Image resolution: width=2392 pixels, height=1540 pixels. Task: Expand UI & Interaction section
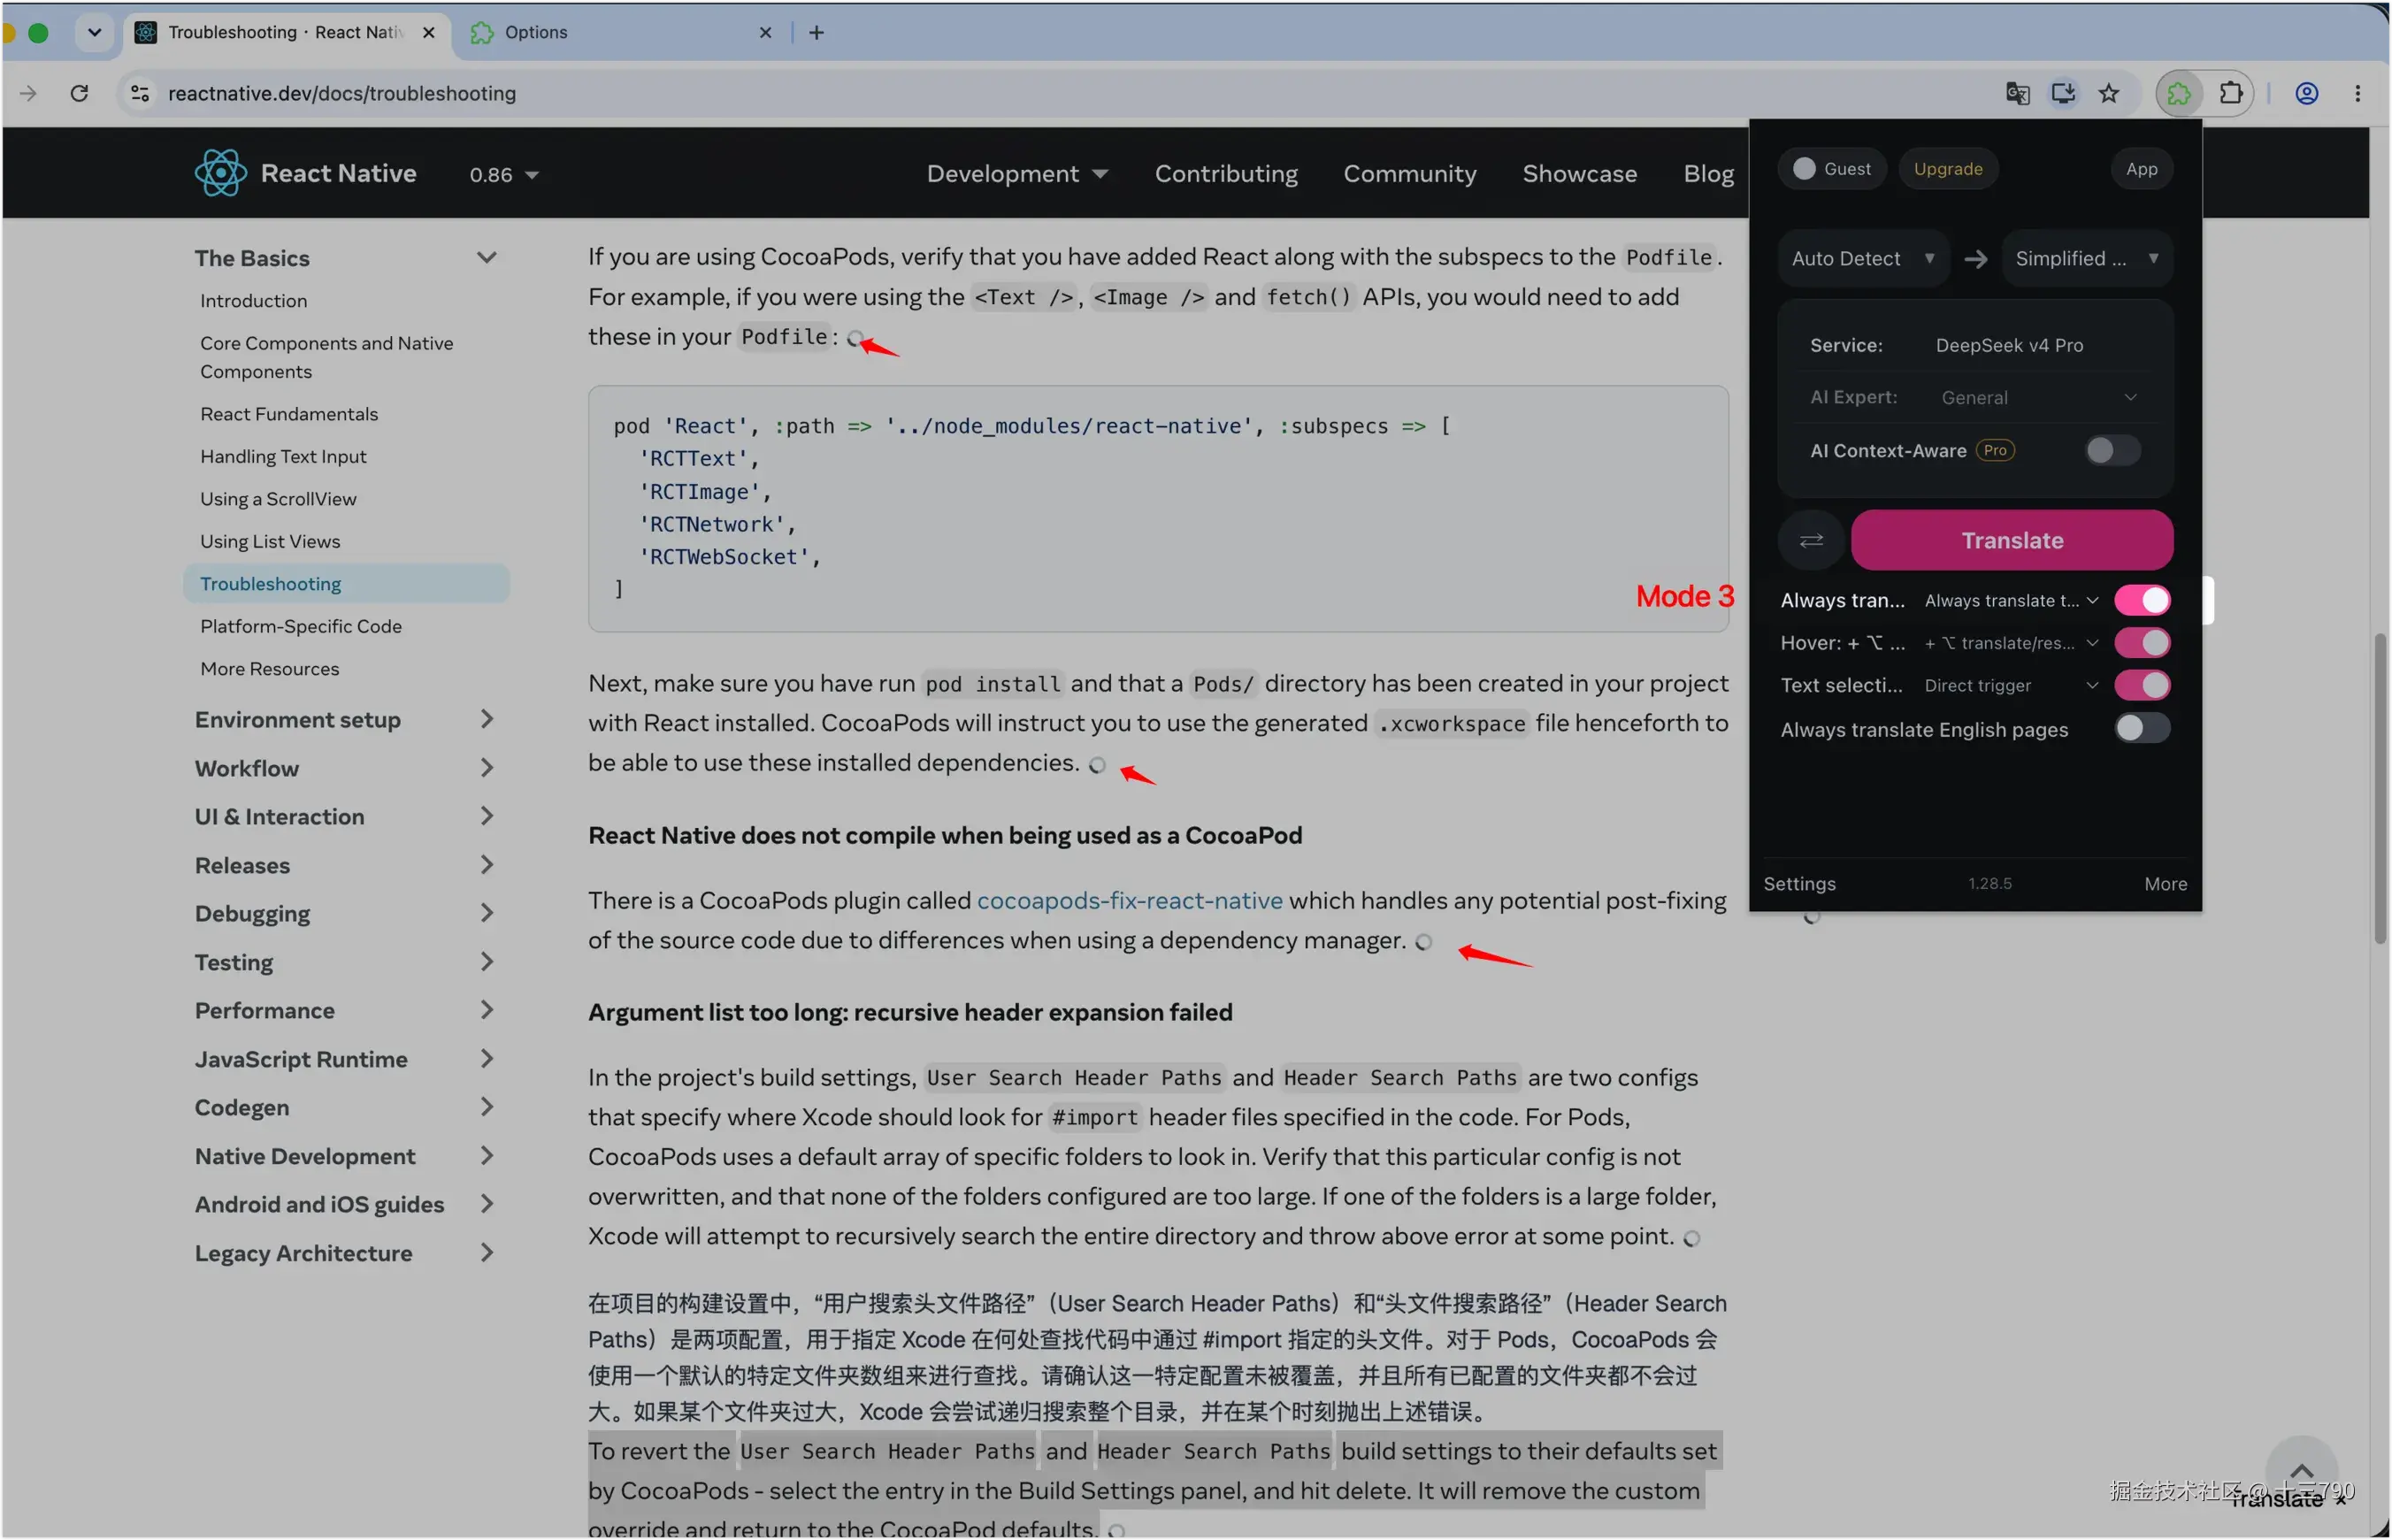[344, 817]
